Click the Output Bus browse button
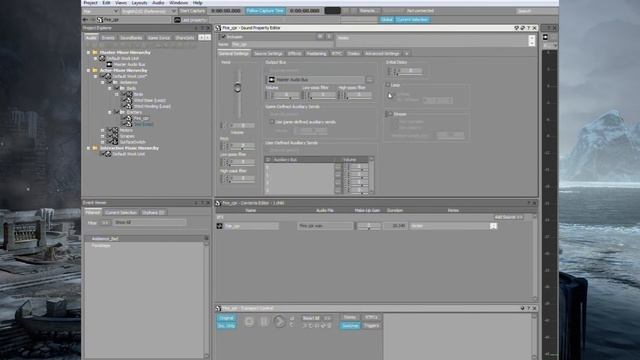This screenshot has height=360, width=640. 369,80
